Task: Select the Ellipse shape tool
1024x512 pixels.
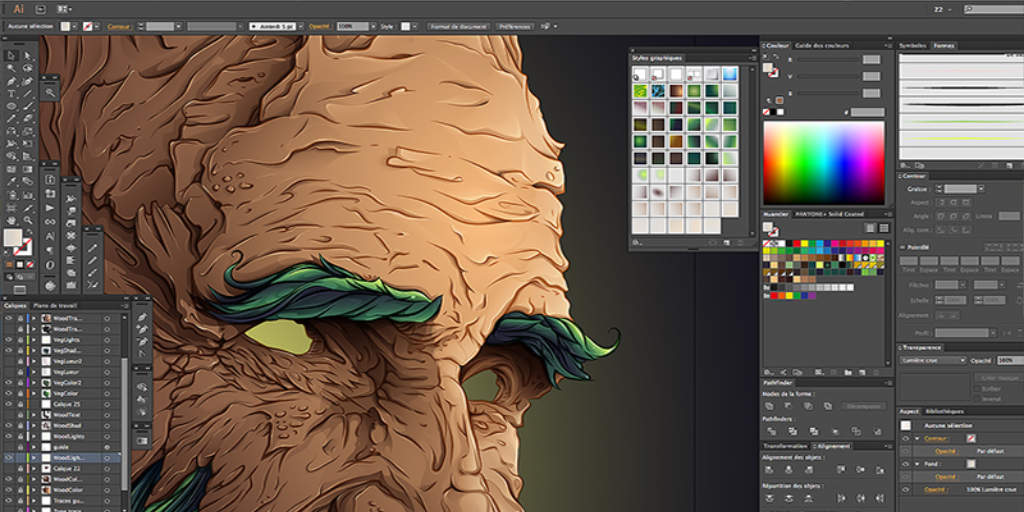Action: (11, 106)
